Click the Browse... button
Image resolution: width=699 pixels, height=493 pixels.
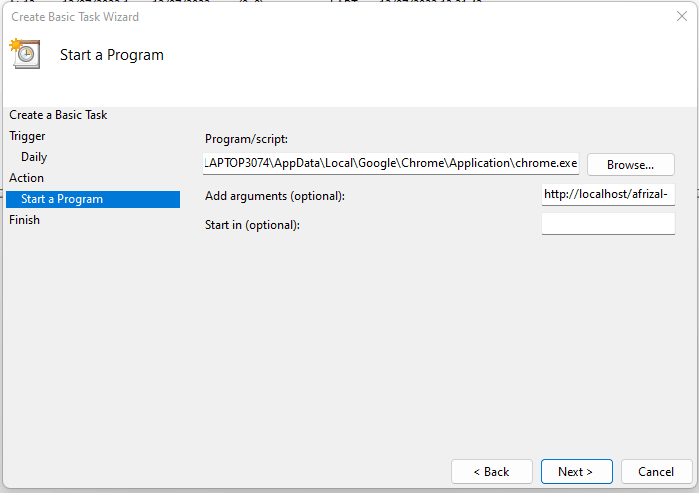[630, 165]
